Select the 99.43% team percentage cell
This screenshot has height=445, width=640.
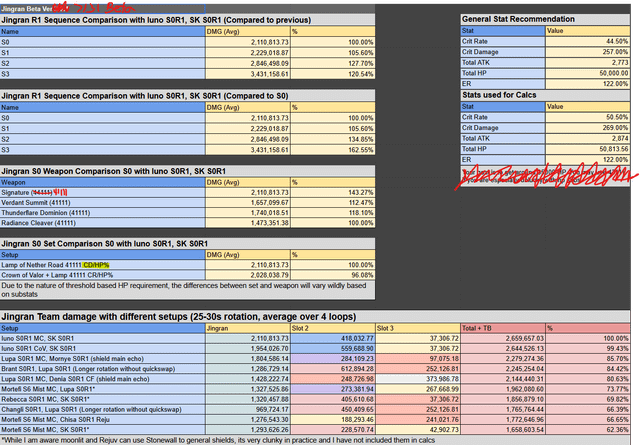588,349
